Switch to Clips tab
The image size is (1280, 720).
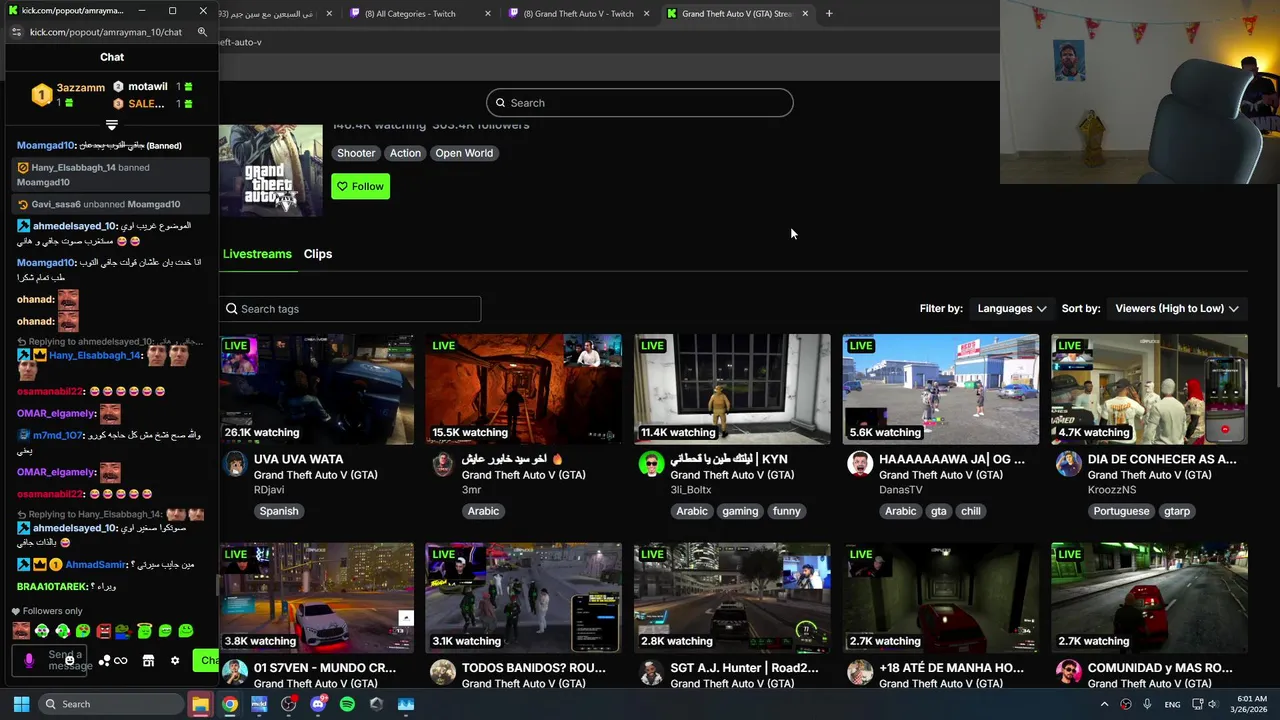pyautogui.click(x=318, y=254)
